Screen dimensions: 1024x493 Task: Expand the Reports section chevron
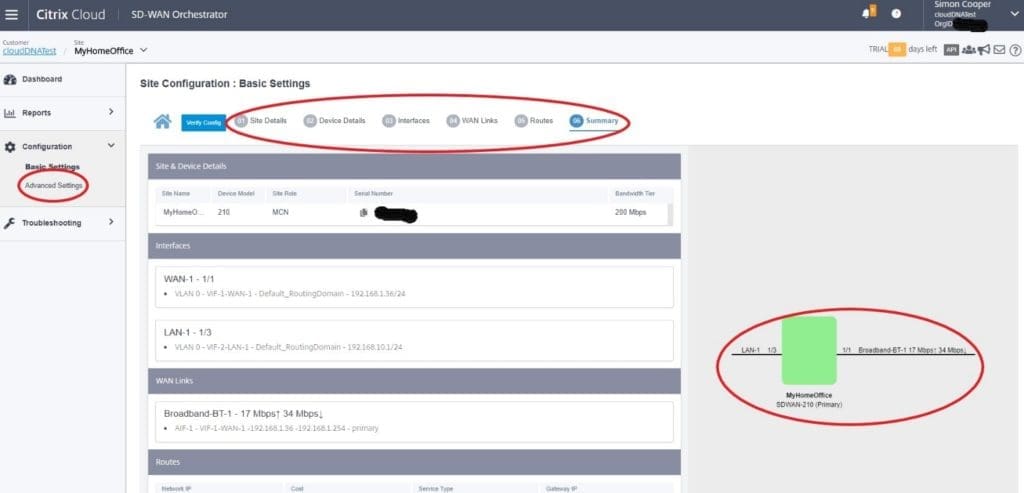pyautogui.click(x=111, y=112)
